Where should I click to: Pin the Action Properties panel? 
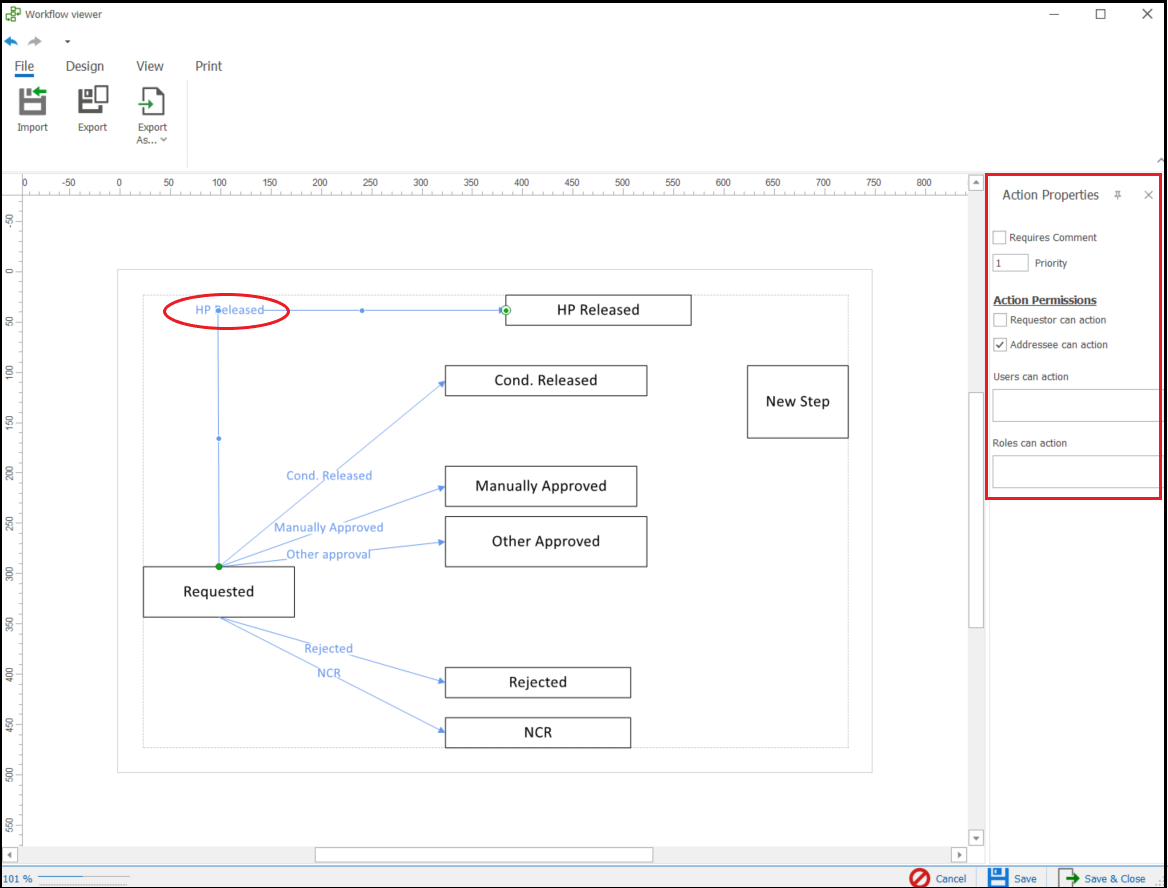pyautogui.click(x=1117, y=195)
